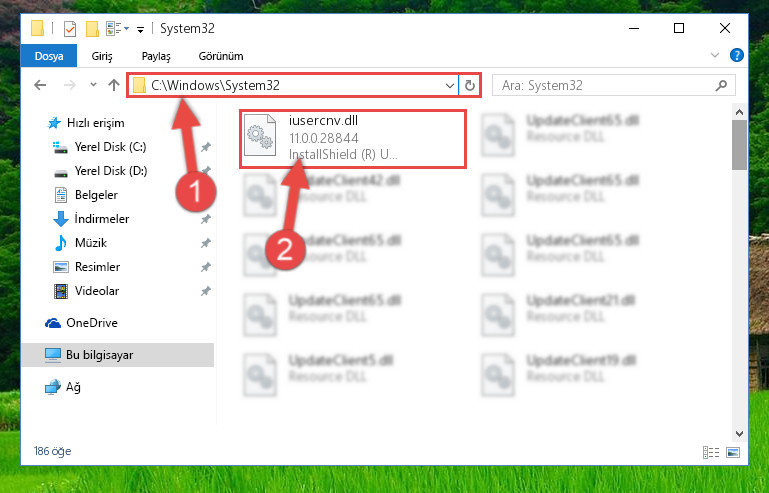This screenshot has width=769, height=493.
Task: Open the Paylaş tab
Action: tap(156, 56)
